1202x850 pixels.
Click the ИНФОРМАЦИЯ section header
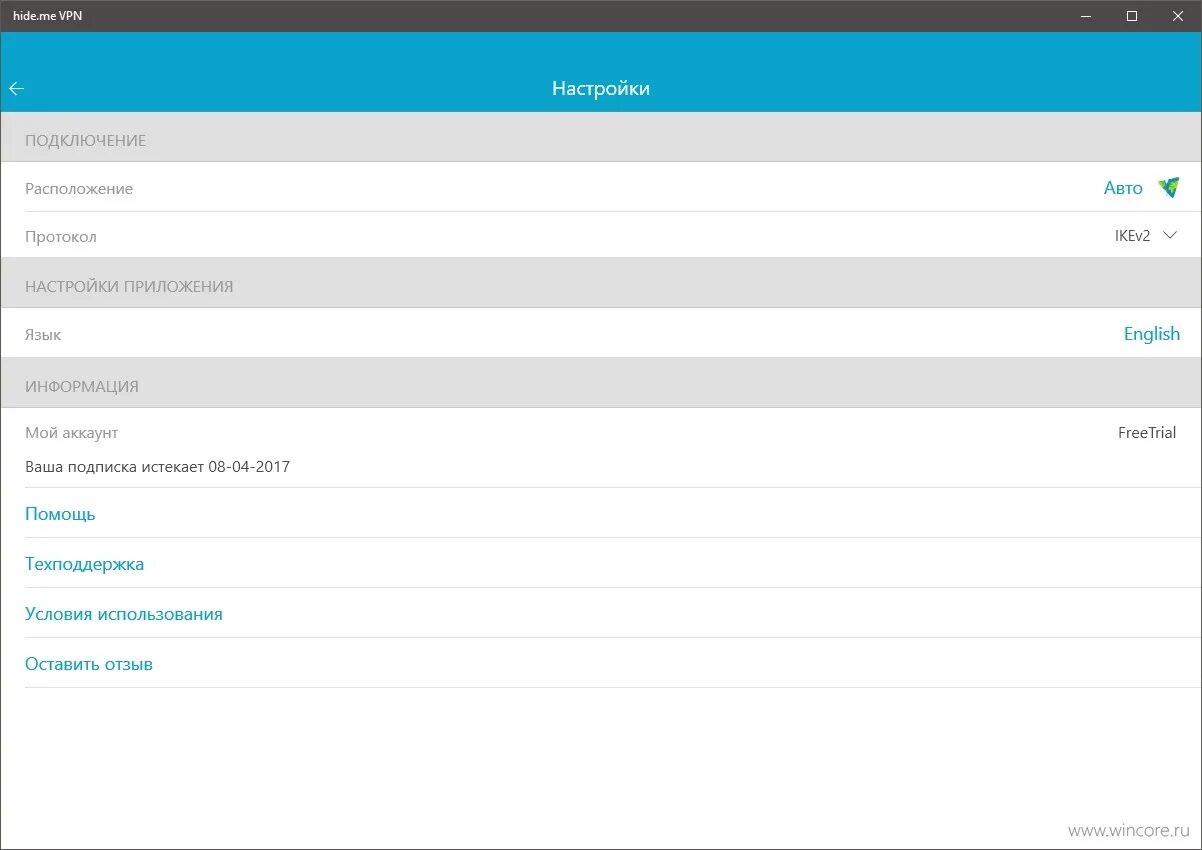point(82,387)
